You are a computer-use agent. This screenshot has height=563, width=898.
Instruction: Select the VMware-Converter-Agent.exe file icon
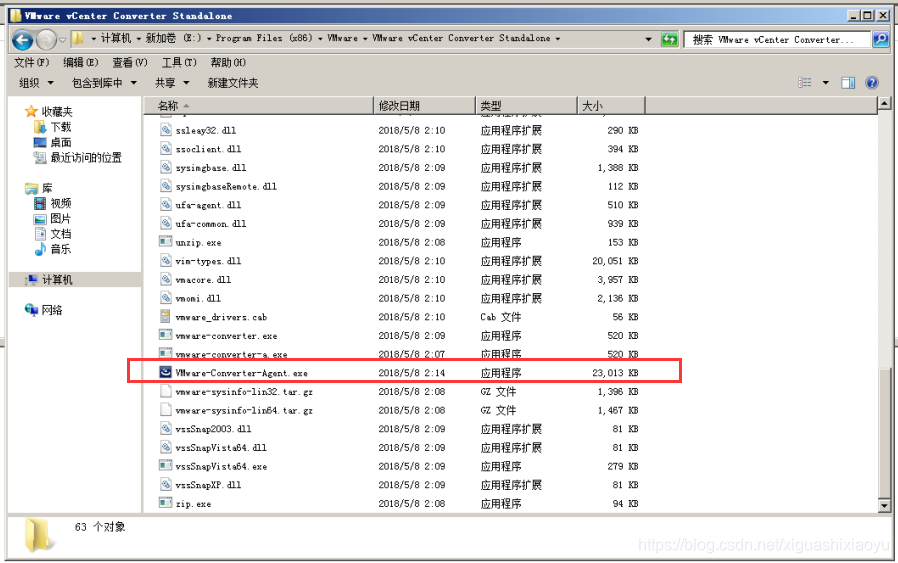(166, 372)
